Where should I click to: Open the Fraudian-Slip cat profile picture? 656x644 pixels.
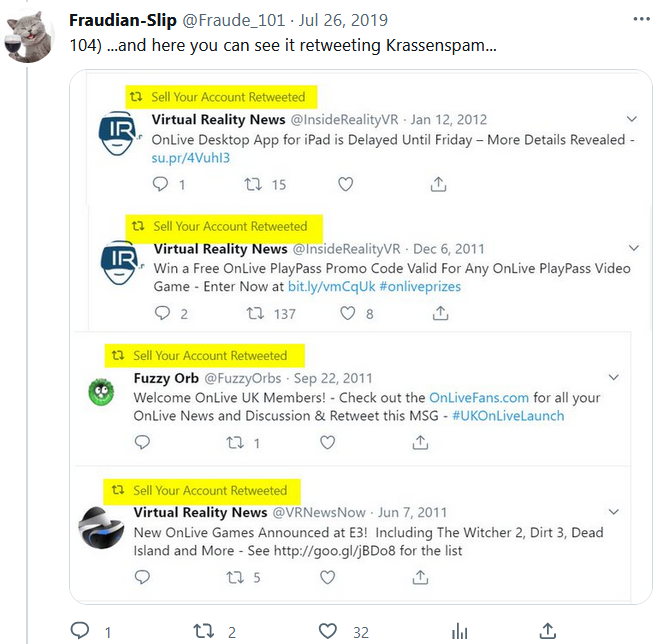pyautogui.click(x=31, y=37)
